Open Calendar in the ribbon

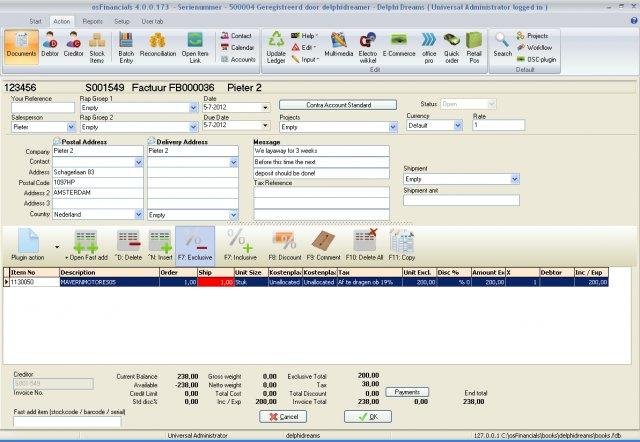[238, 47]
